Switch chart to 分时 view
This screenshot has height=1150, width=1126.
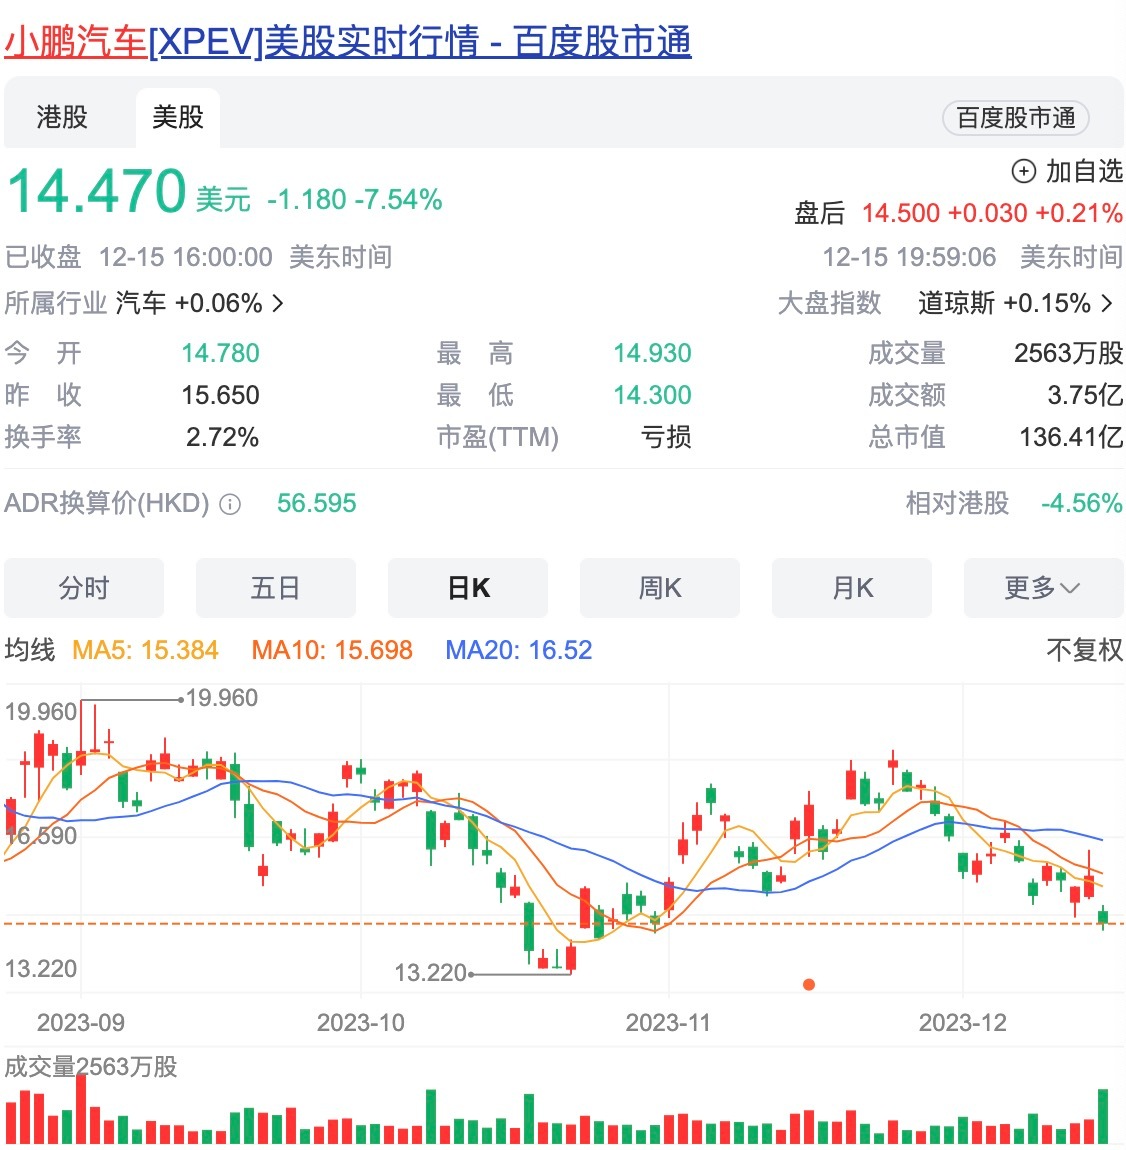pos(84,588)
